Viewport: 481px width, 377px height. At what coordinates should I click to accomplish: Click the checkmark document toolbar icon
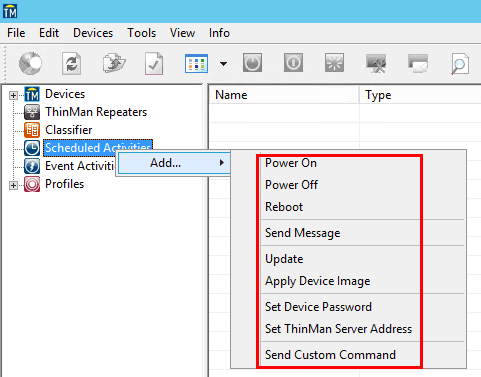154,63
